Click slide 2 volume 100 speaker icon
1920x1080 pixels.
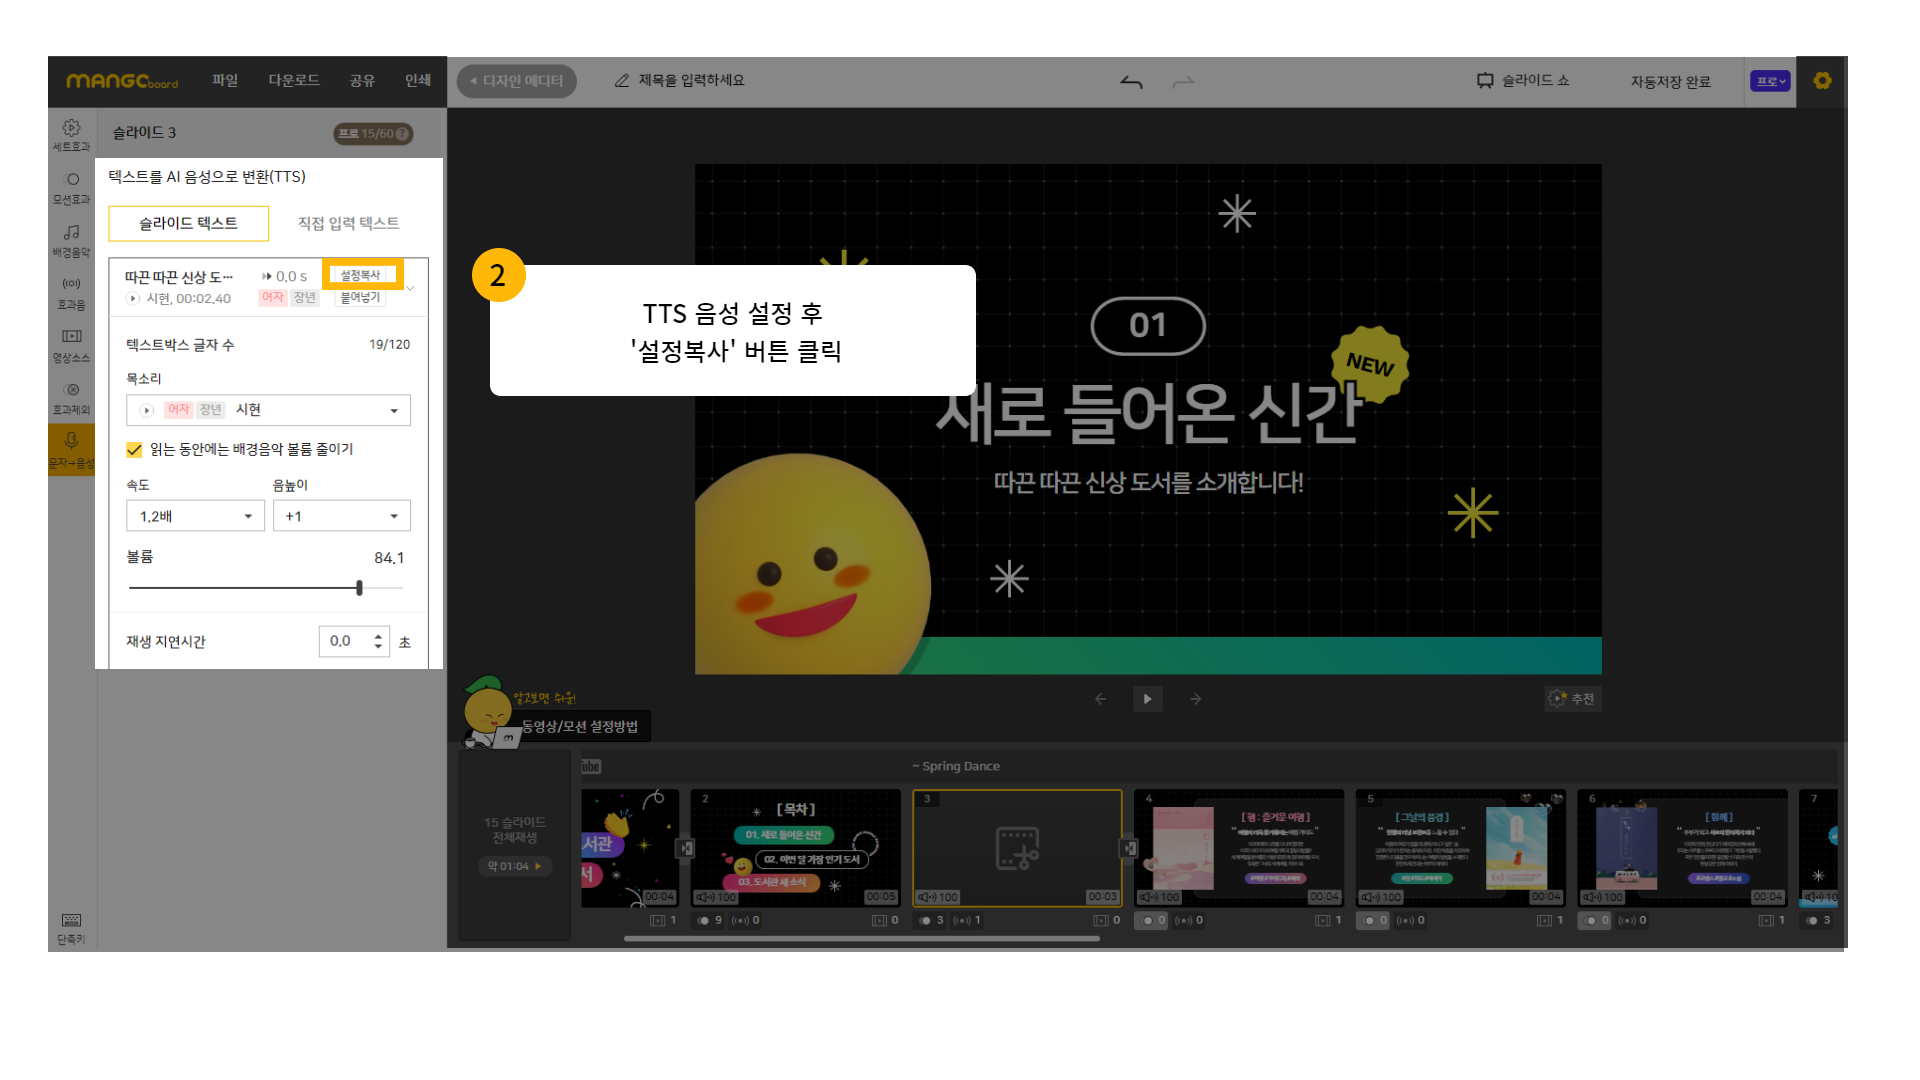pyautogui.click(x=716, y=897)
